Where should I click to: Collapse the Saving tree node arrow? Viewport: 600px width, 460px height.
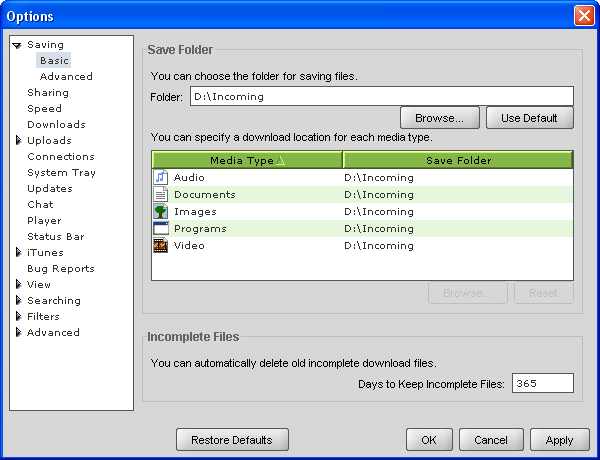click(17, 45)
